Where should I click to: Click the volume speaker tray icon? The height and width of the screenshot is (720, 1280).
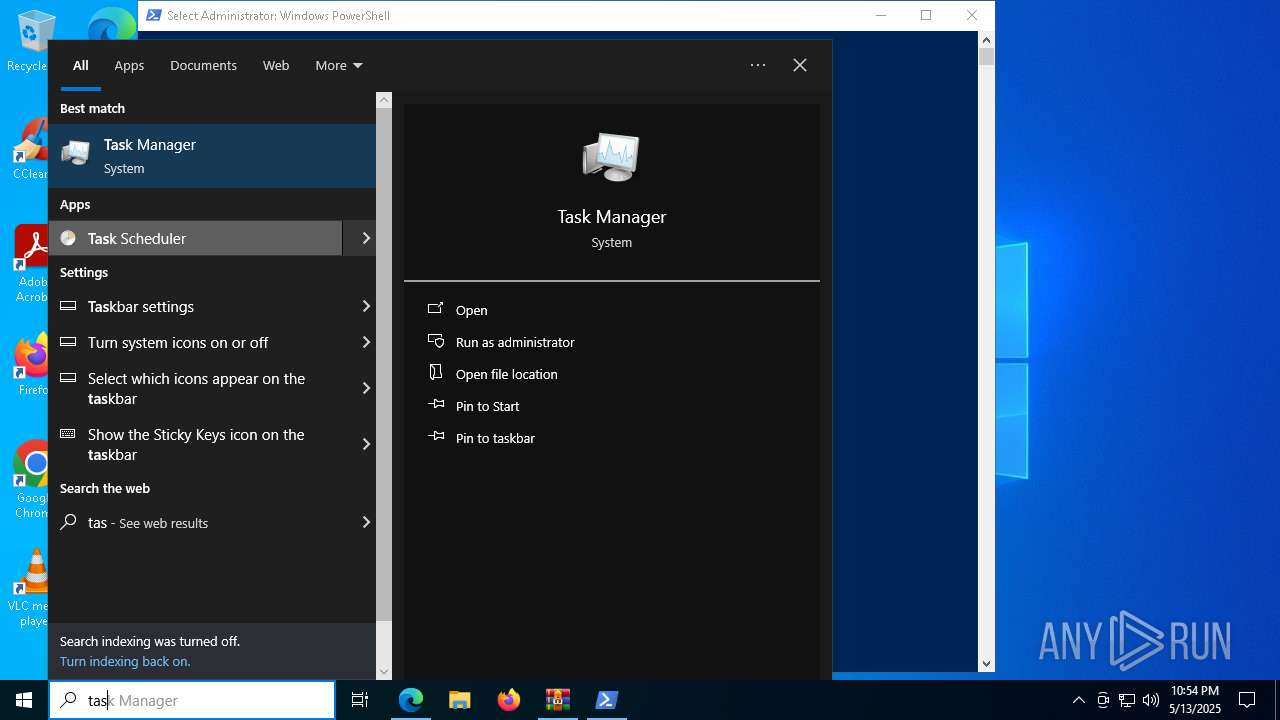point(1151,700)
